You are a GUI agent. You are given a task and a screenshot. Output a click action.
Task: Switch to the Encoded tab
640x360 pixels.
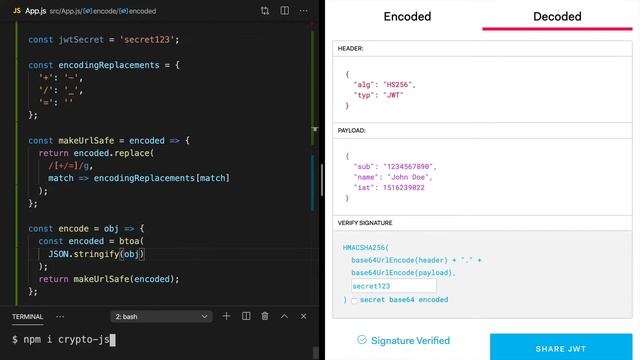click(407, 16)
